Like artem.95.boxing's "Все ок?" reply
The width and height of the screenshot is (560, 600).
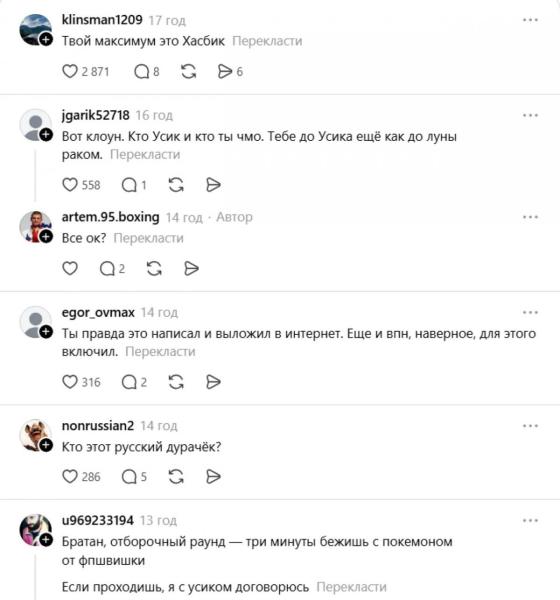[70, 268]
